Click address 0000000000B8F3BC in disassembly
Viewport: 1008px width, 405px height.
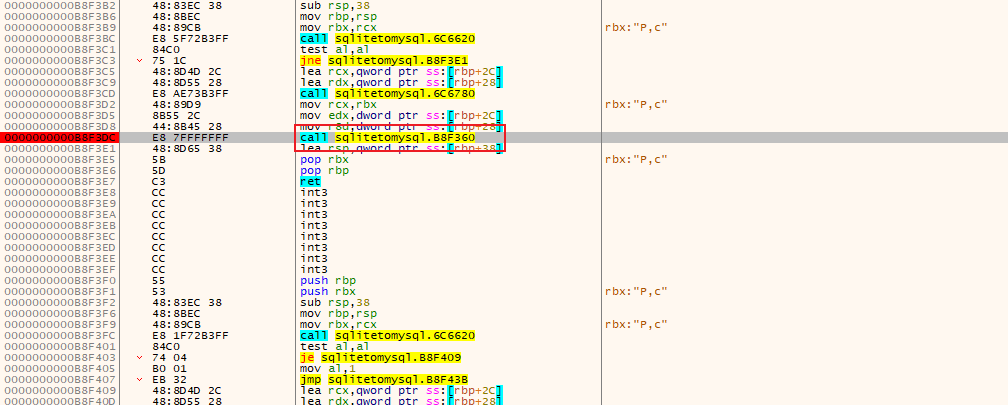coord(59,39)
